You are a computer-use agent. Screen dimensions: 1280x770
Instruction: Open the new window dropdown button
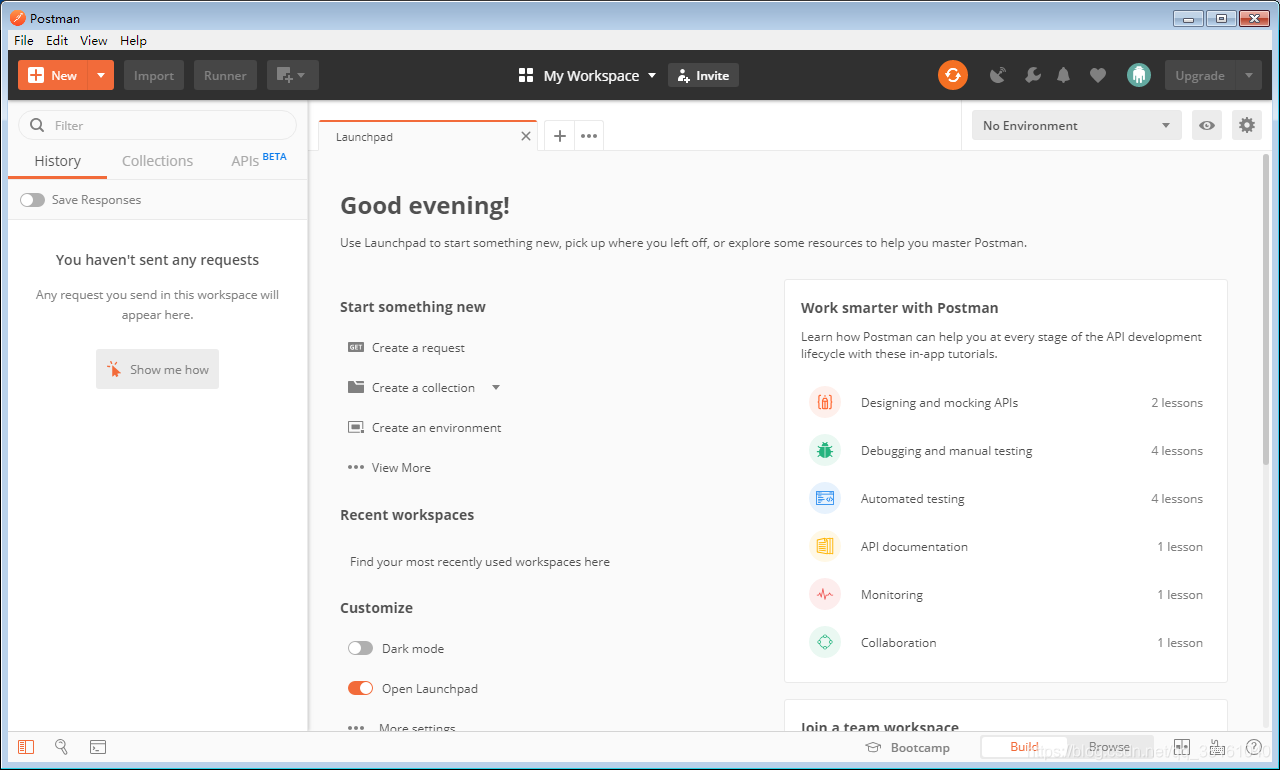[292, 75]
